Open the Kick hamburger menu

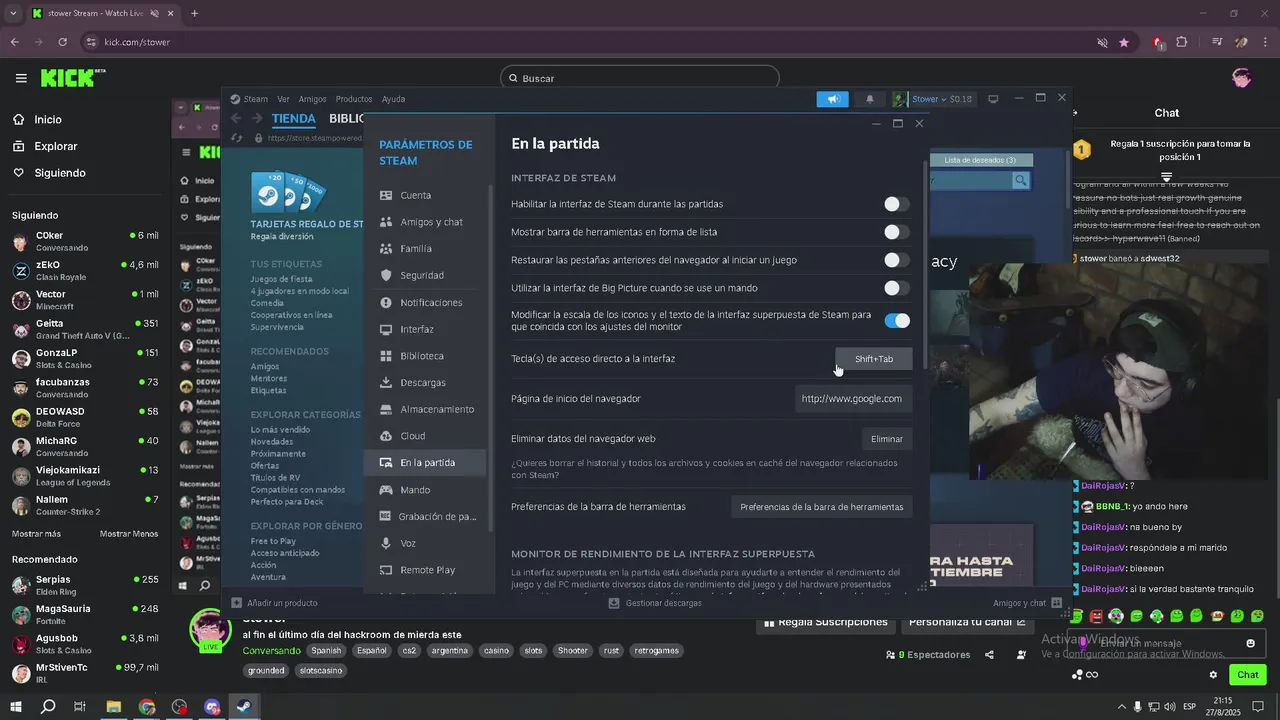pyautogui.click(x=21, y=78)
